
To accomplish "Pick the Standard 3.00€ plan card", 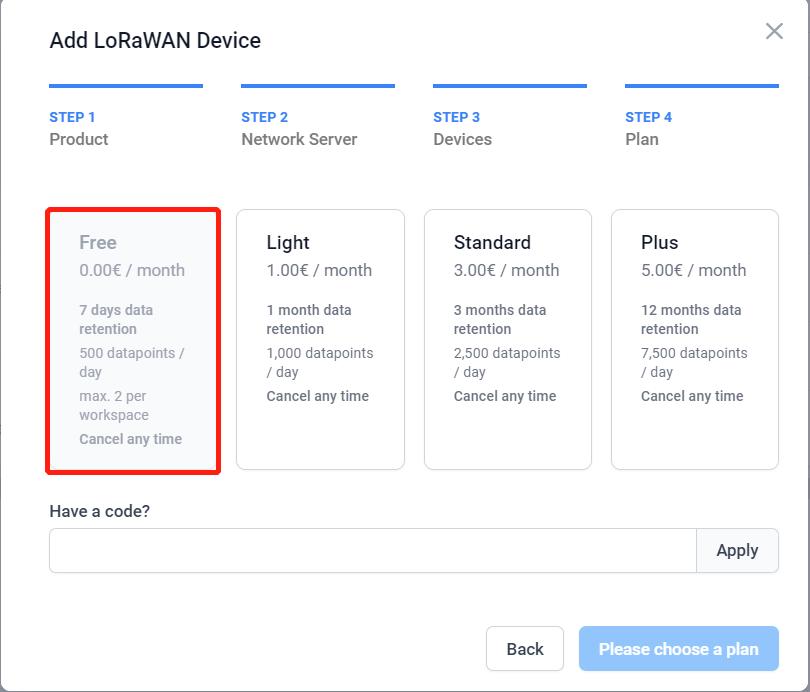I will tap(507, 340).
